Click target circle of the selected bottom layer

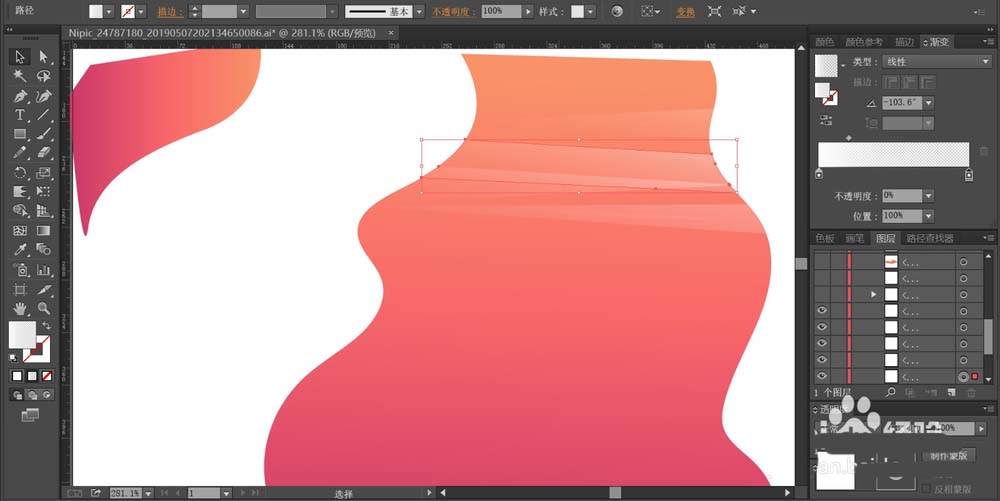(964, 376)
